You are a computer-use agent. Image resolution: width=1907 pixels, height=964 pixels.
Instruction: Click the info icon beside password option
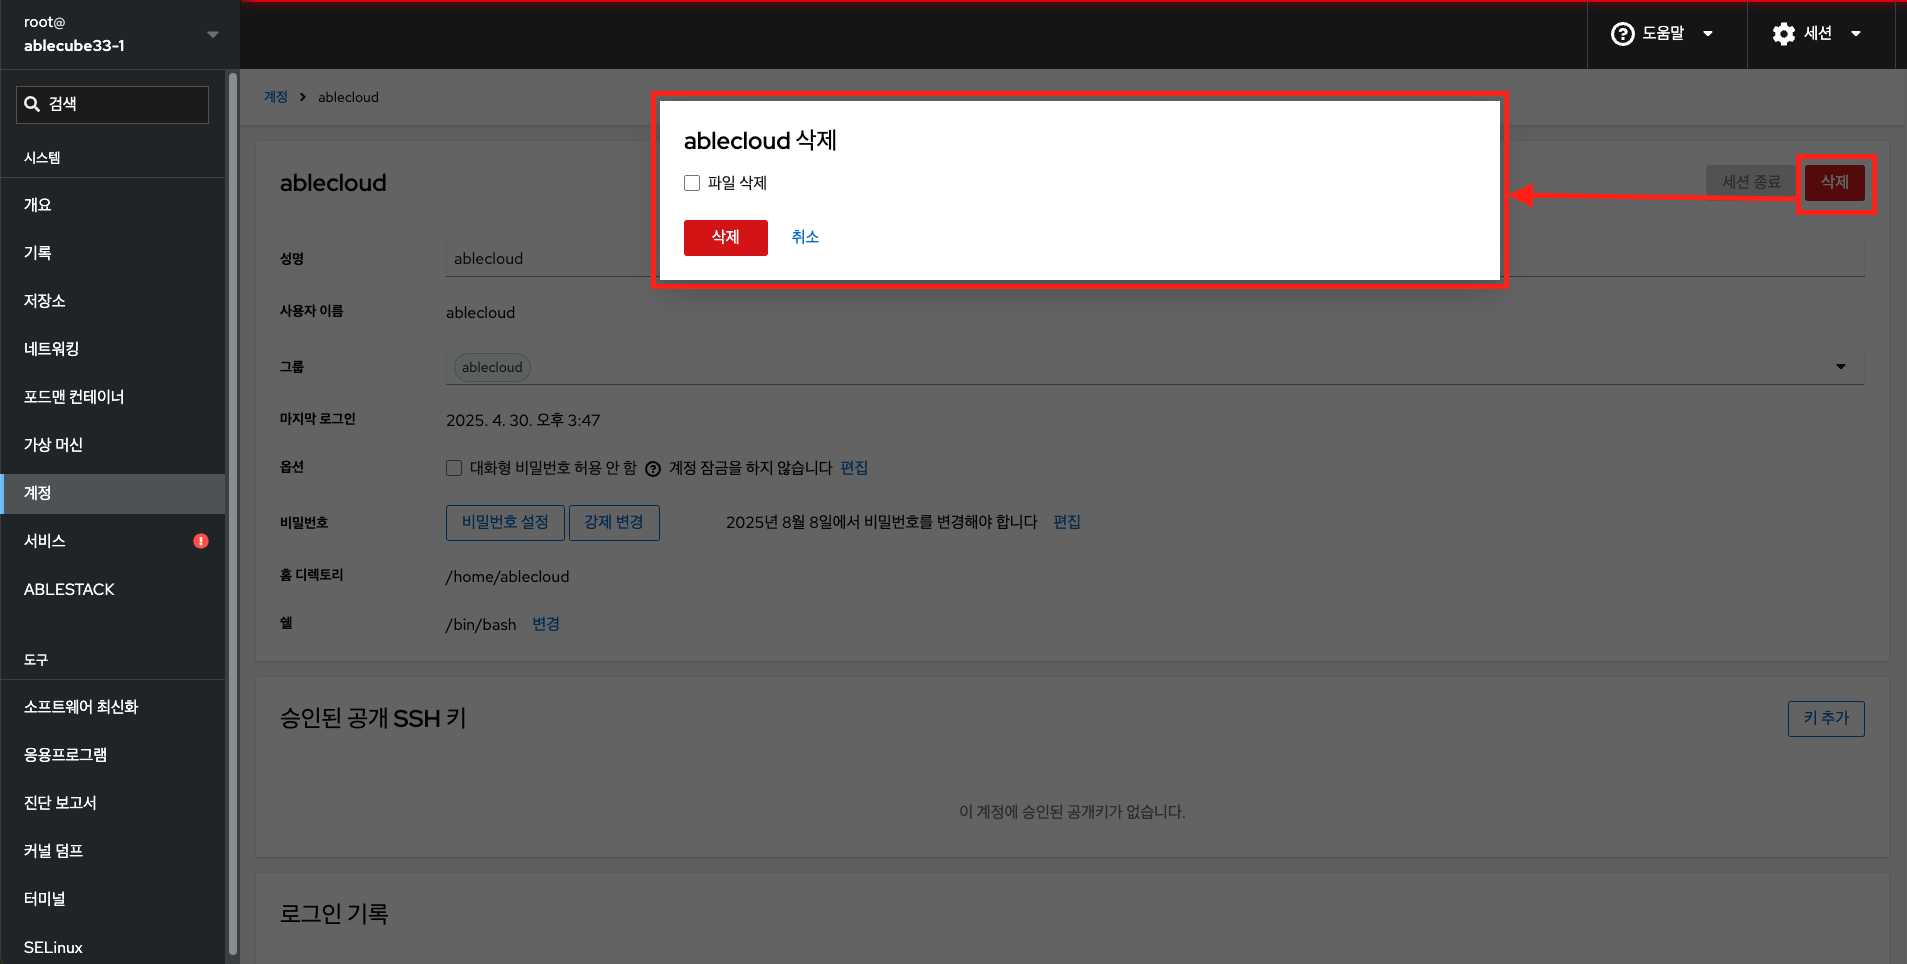pos(653,469)
